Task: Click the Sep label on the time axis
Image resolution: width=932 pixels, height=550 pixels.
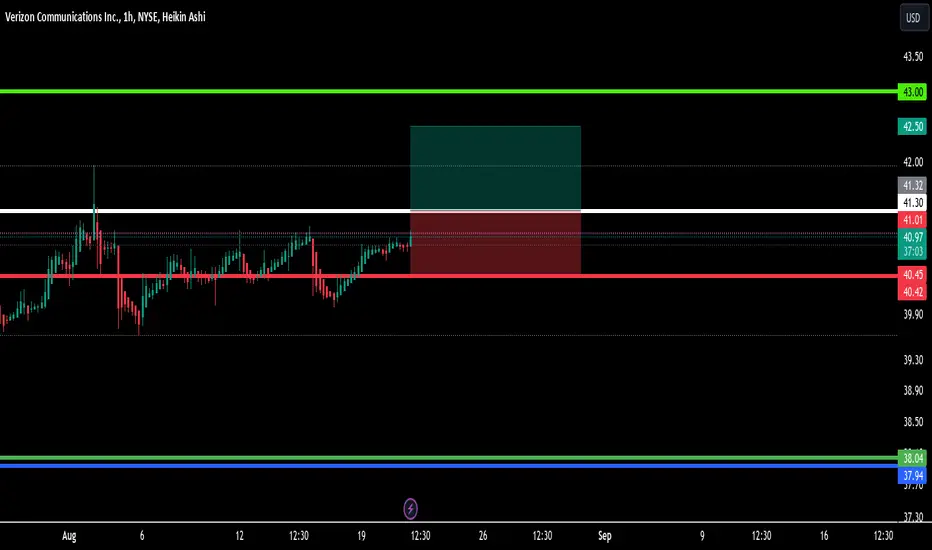Action: (x=604, y=536)
